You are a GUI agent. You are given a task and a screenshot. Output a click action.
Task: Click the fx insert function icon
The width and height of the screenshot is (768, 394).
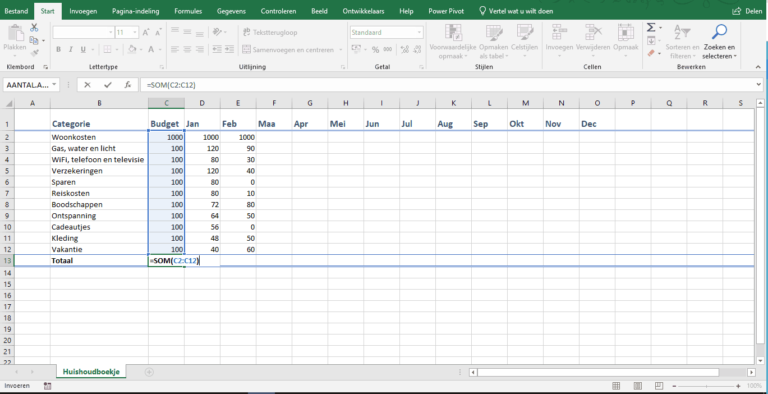[x=128, y=85]
